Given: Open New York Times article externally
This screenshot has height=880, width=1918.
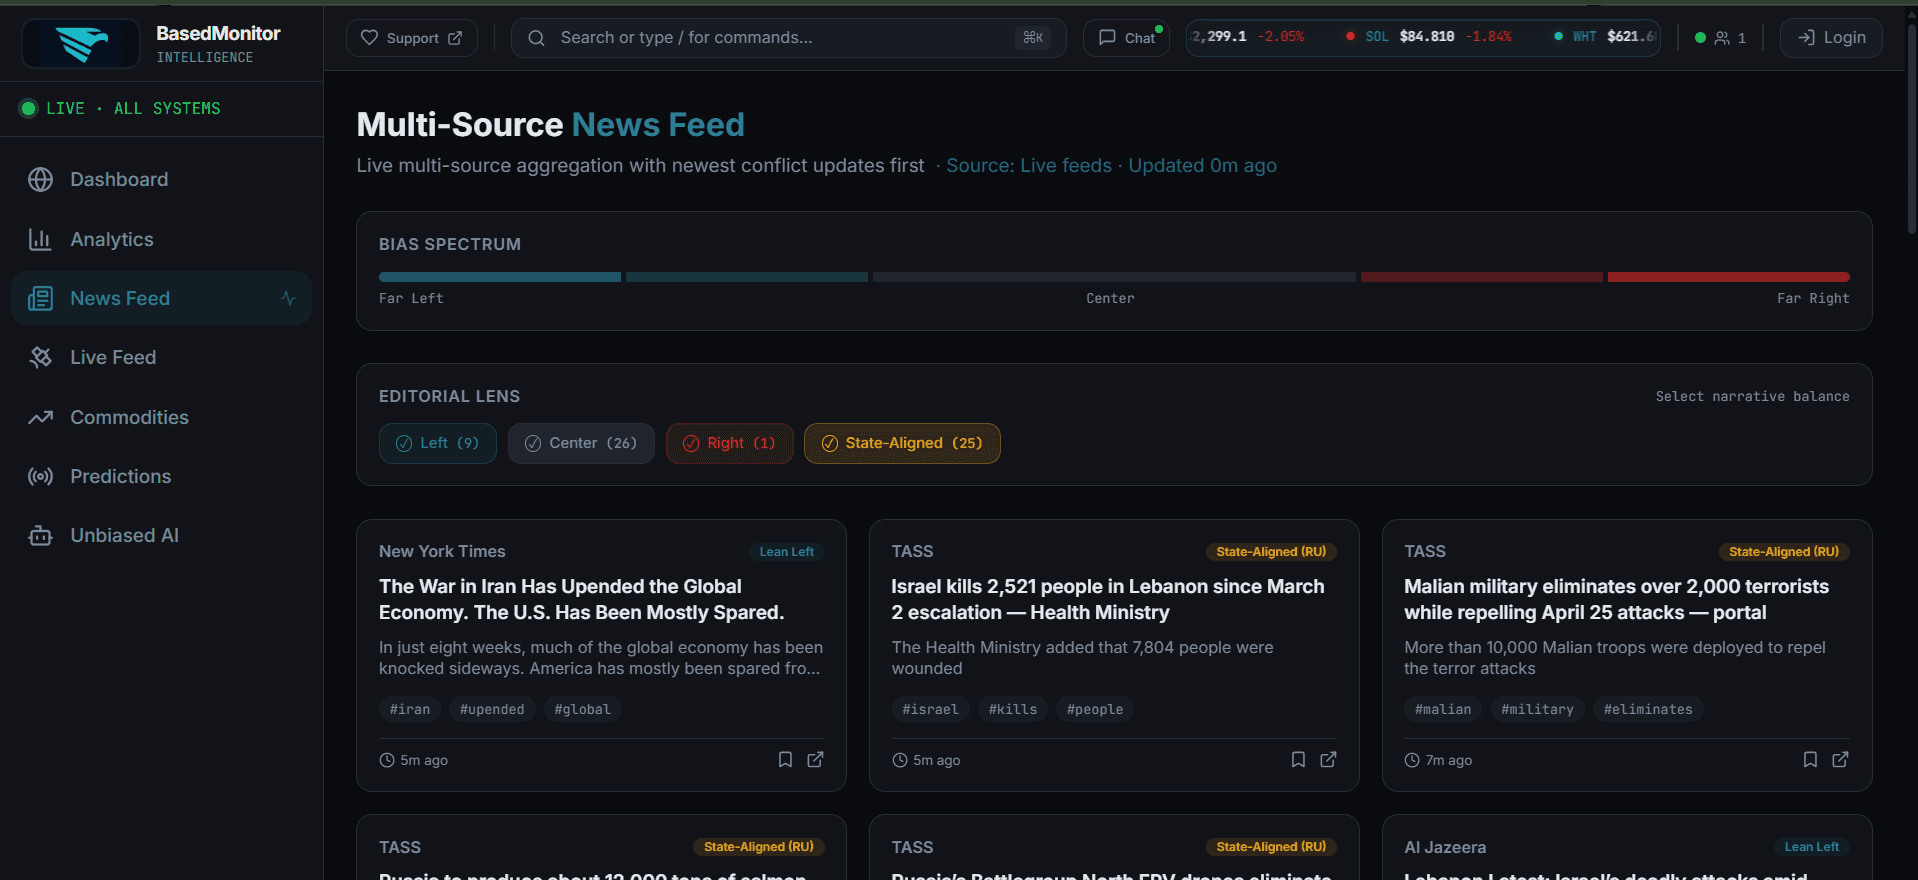Looking at the screenshot, I should point(815,760).
